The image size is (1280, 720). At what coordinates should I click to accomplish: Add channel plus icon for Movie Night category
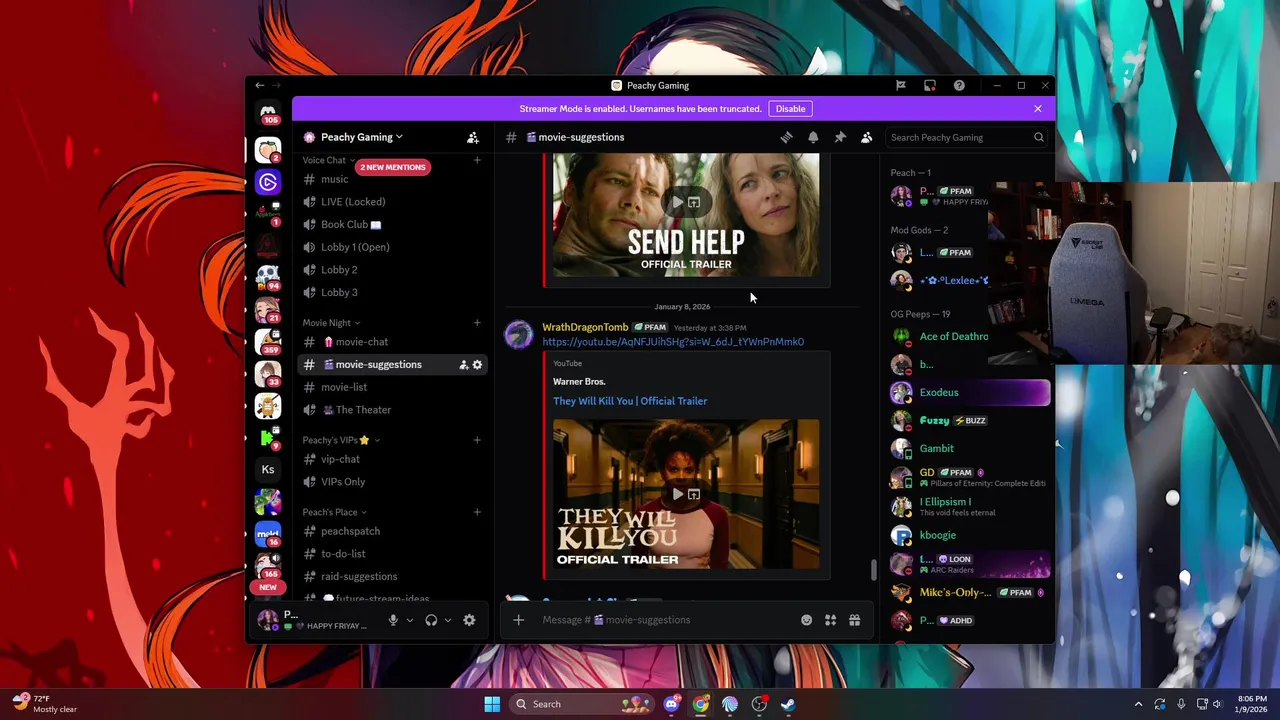(x=477, y=323)
